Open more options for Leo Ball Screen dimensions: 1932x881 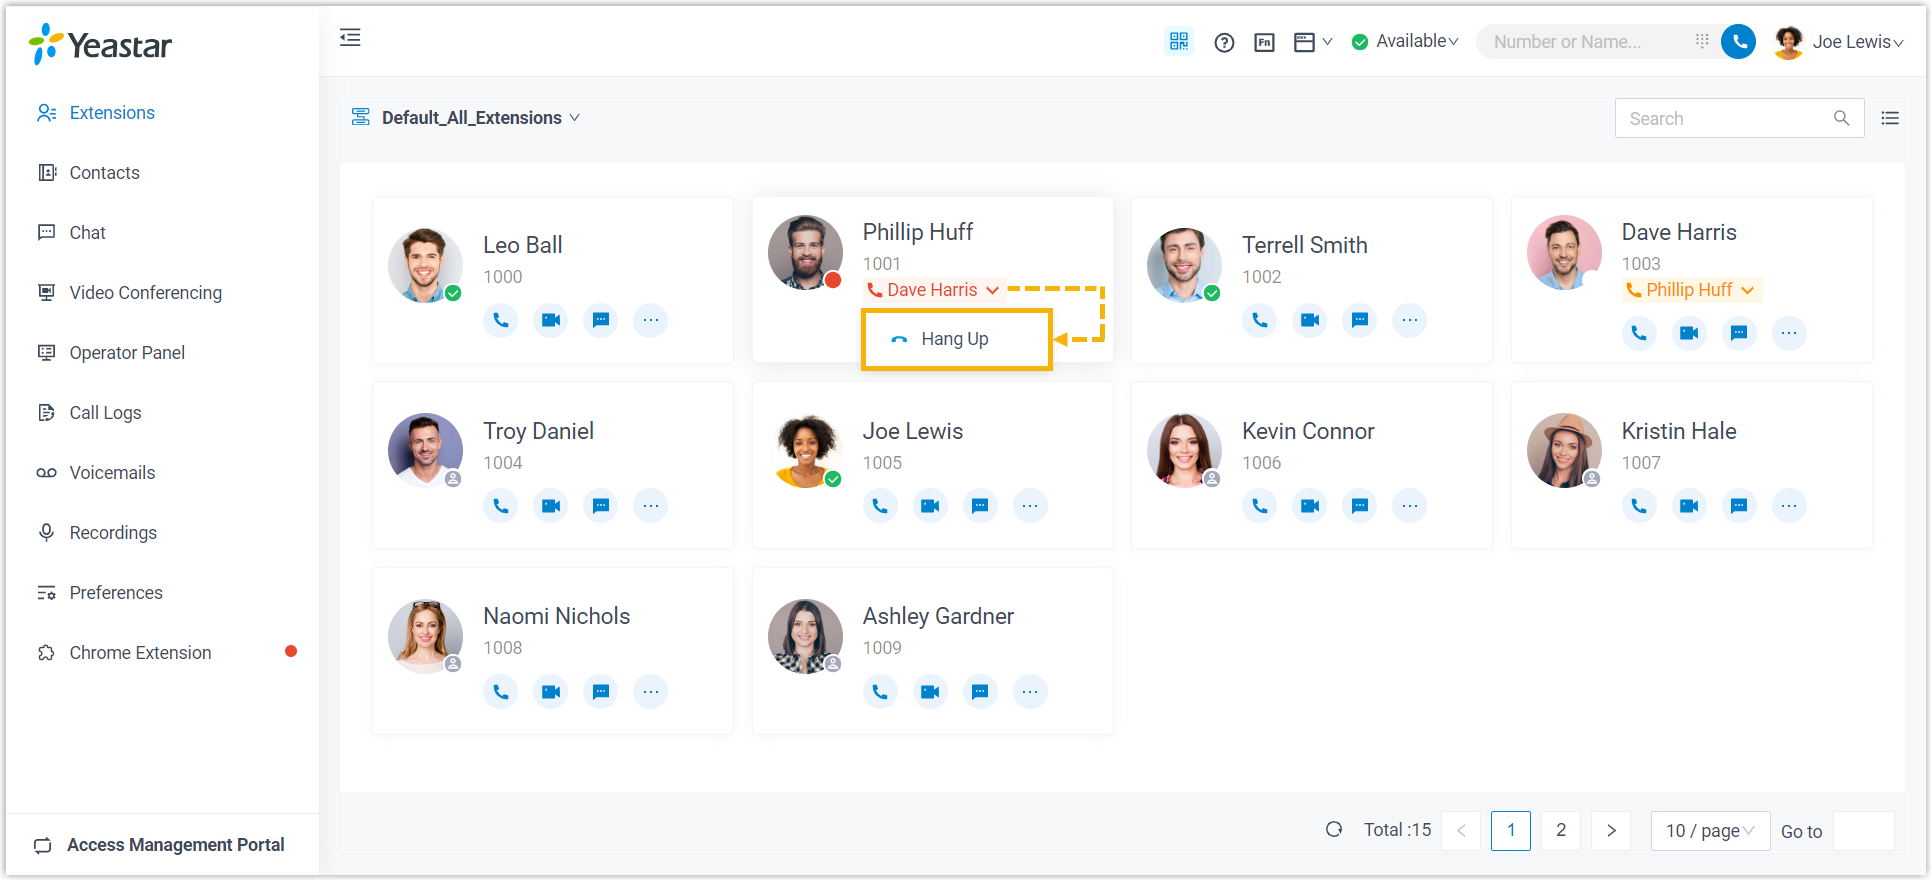[651, 320]
